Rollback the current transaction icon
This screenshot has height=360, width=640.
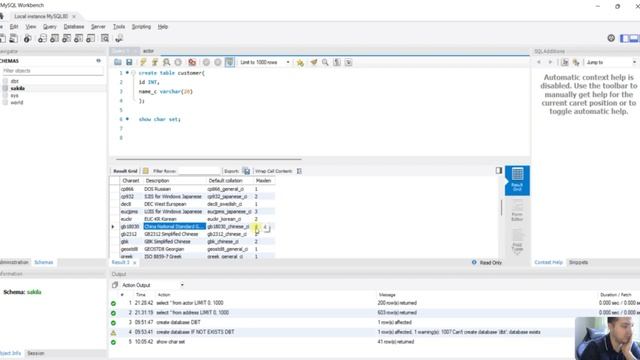[x=218, y=62]
